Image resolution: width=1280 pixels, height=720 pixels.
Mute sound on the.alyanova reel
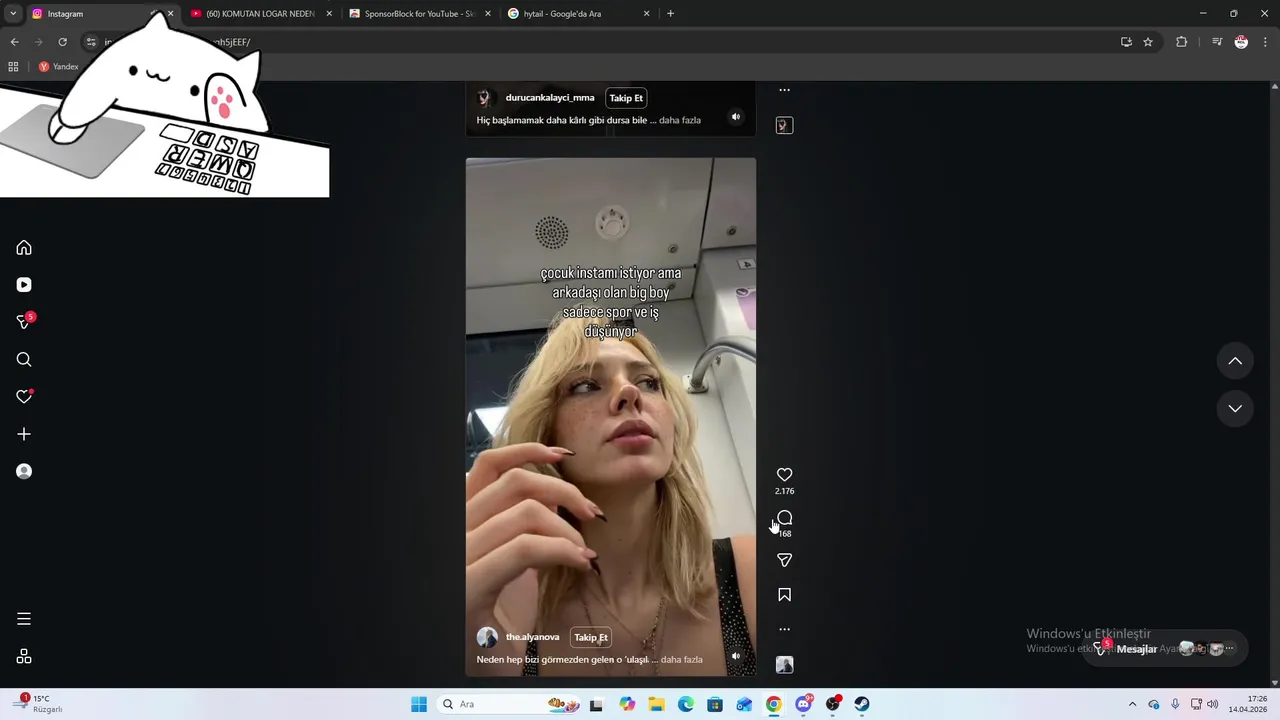coord(736,656)
